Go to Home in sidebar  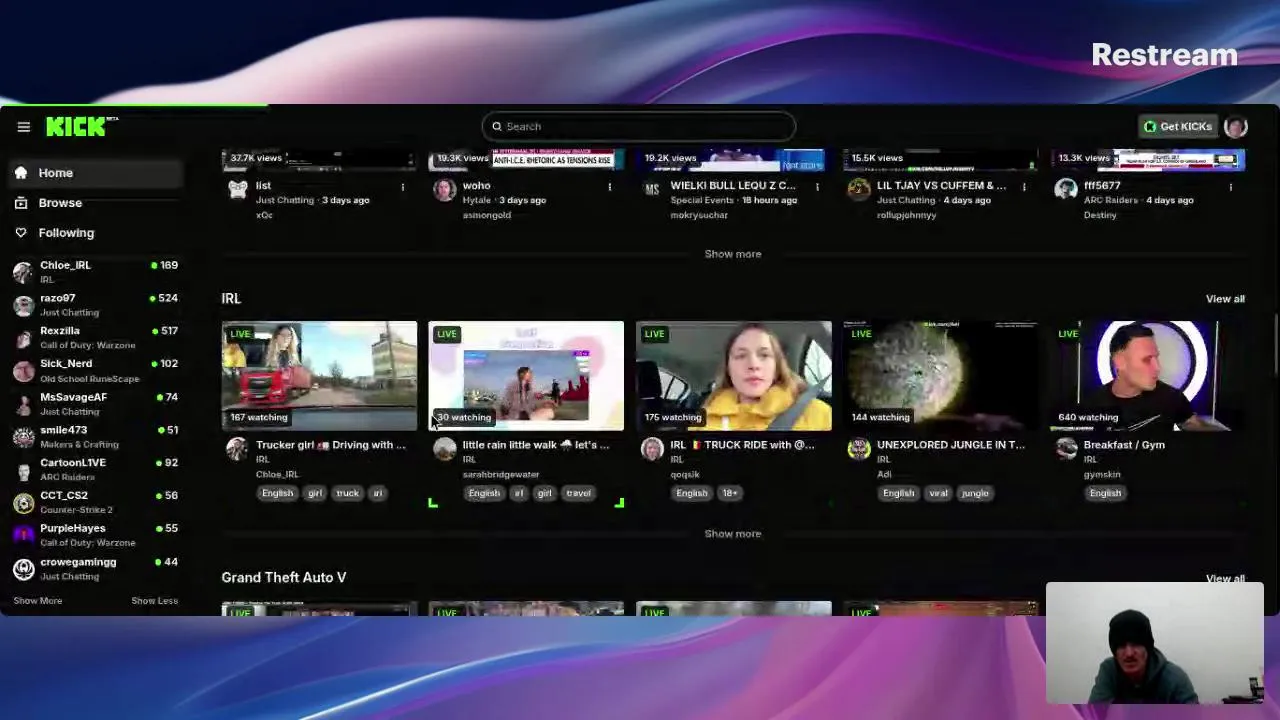point(97,173)
